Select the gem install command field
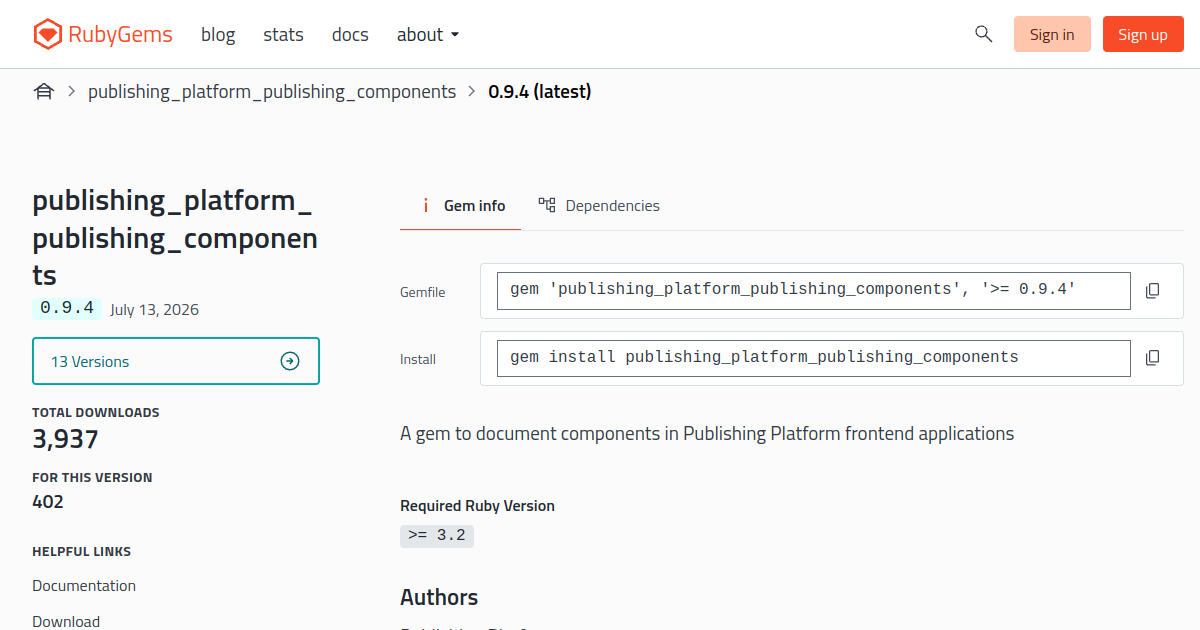 click(814, 358)
